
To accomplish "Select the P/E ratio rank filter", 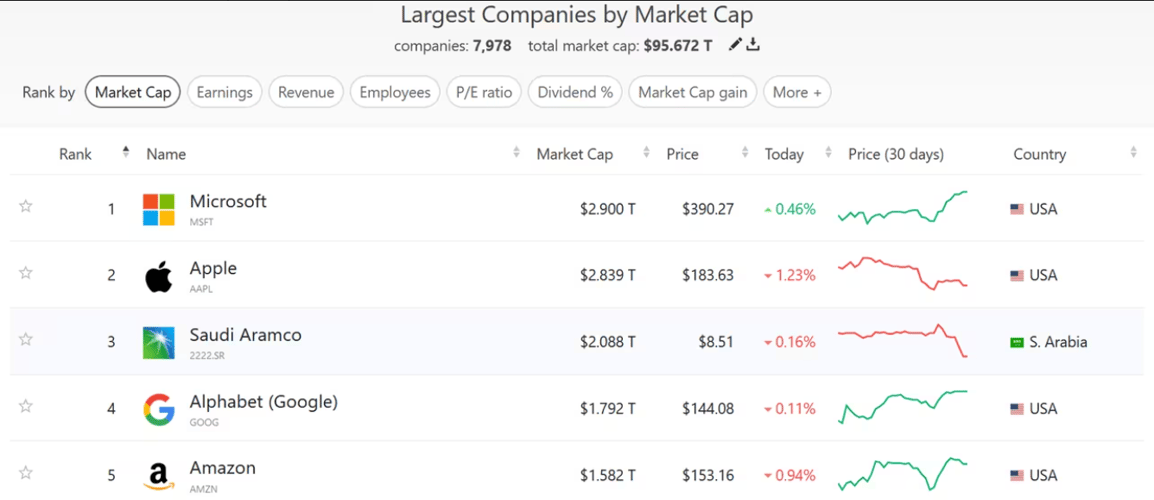I will pyautogui.click(x=484, y=92).
